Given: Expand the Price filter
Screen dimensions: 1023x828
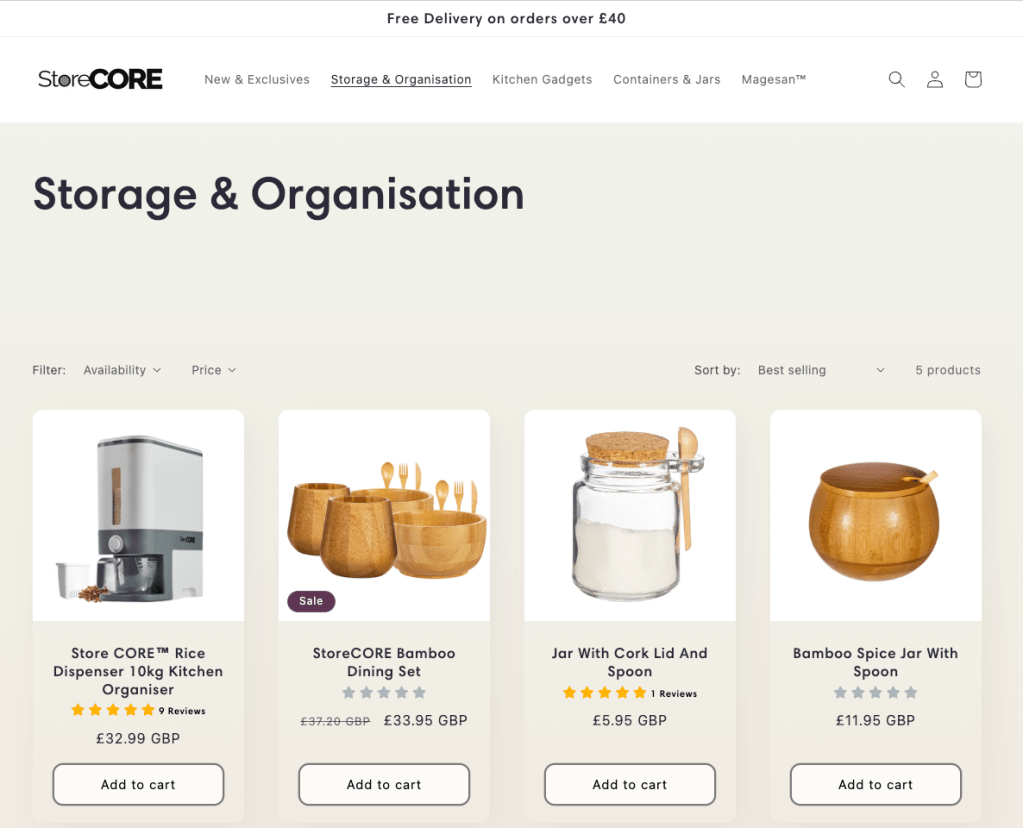Looking at the screenshot, I should 213,370.
